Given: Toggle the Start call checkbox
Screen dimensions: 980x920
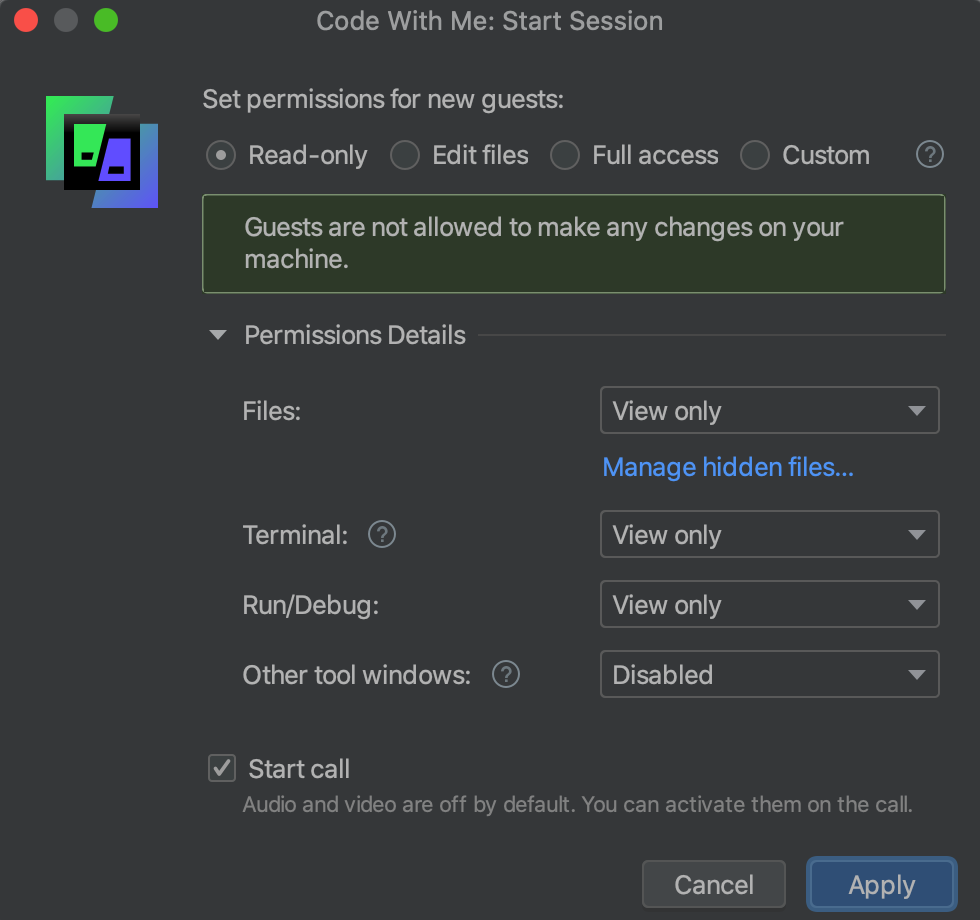Looking at the screenshot, I should tap(221, 768).
